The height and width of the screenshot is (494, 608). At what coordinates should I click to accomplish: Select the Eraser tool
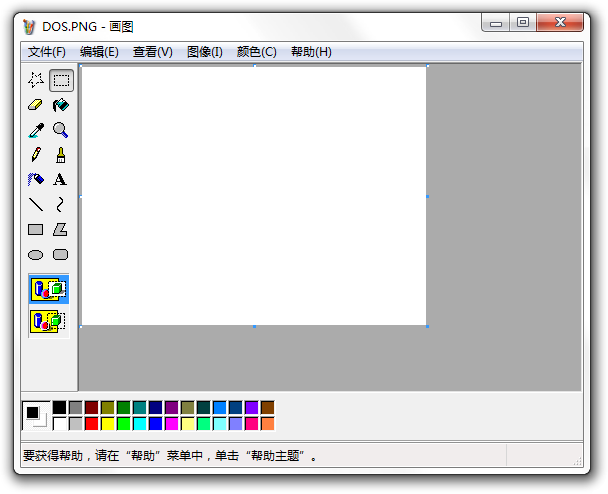point(36,105)
